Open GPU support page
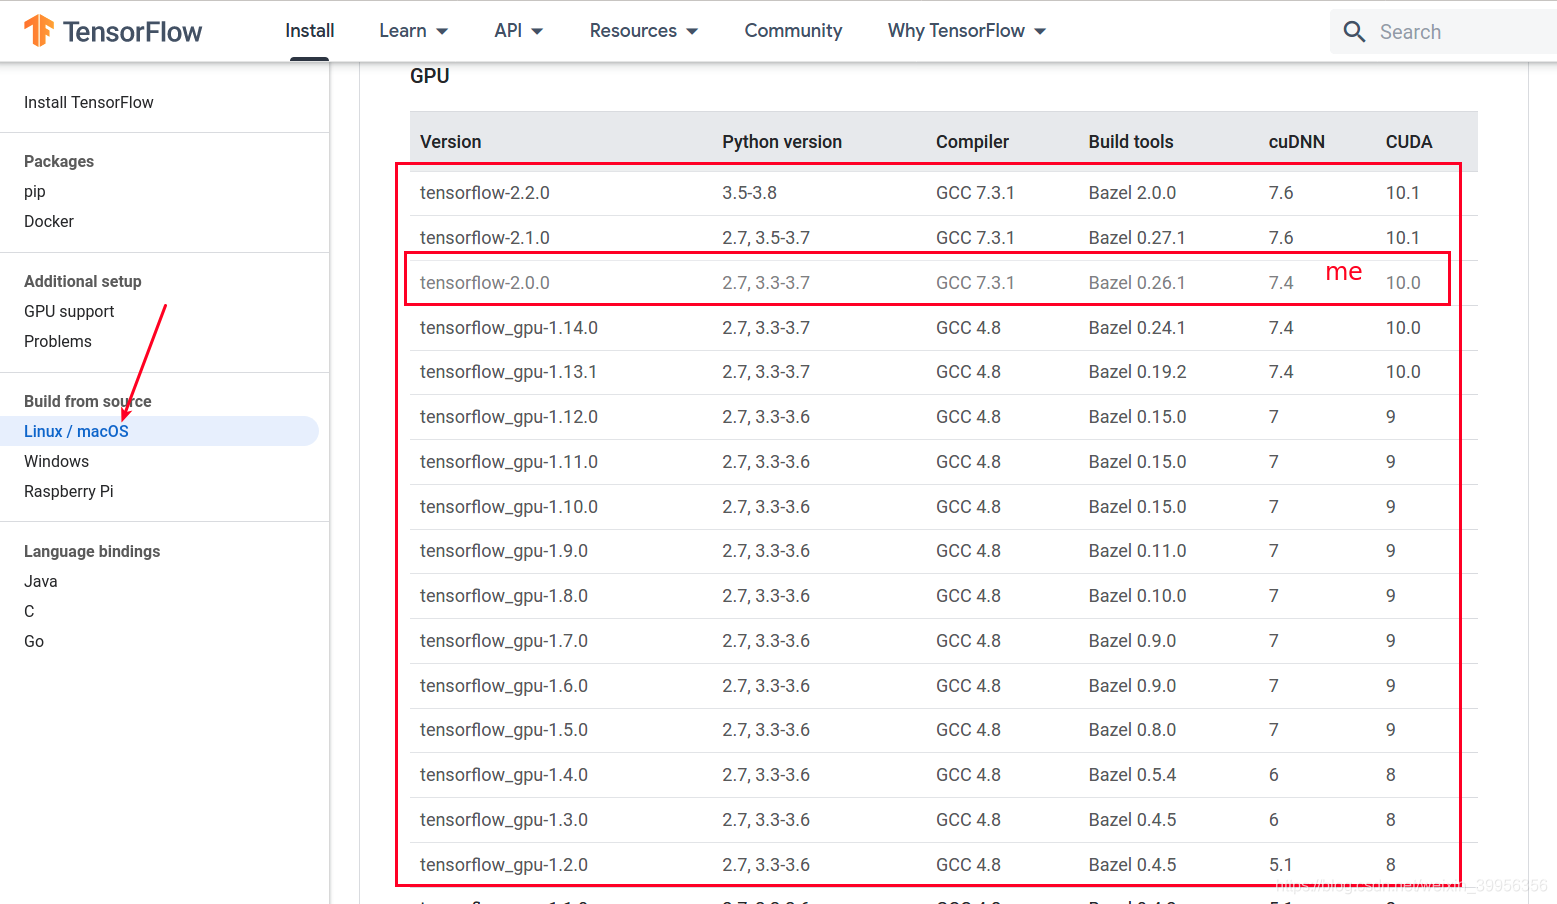Image resolution: width=1557 pixels, height=904 pixels. (x=69, y=311)
